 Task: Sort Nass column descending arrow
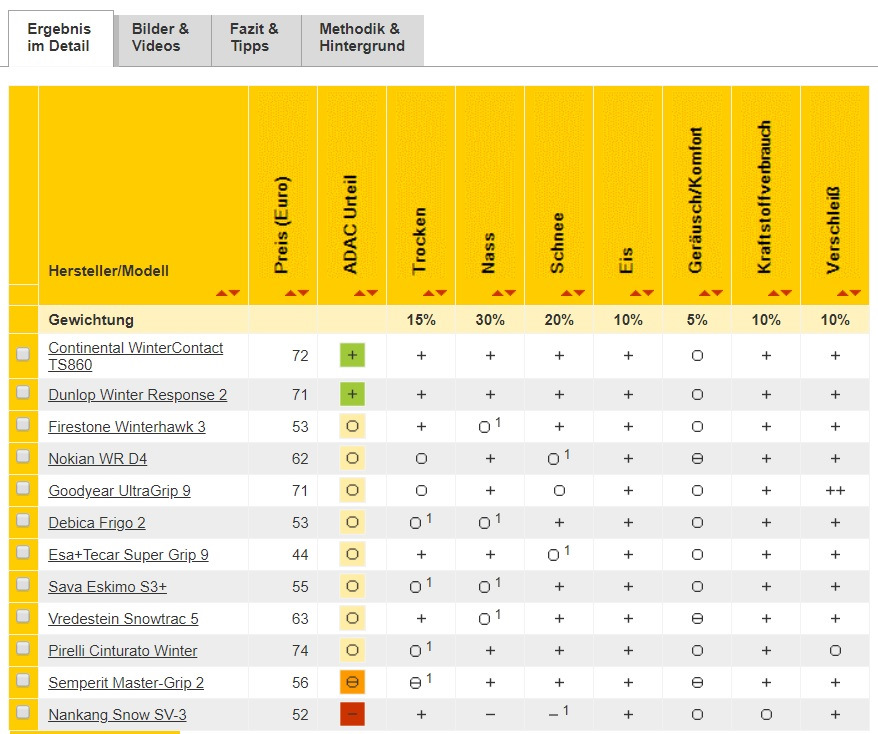(x=510, y=293)
